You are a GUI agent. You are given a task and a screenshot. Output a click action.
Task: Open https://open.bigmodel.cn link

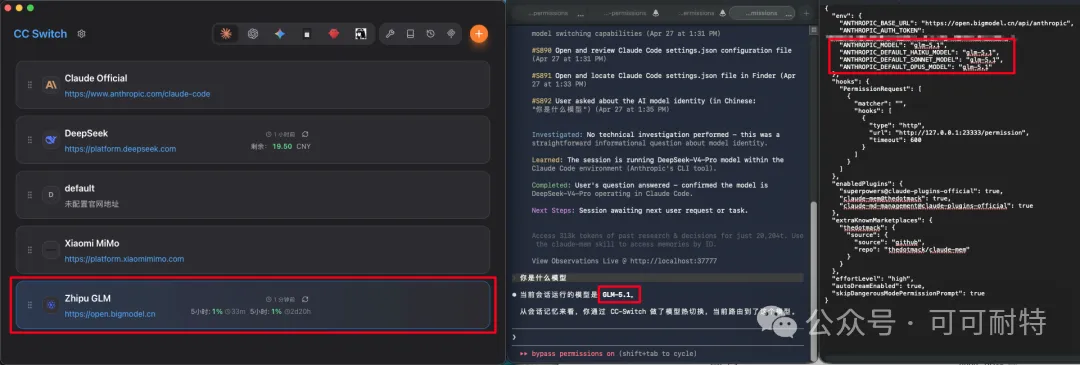110,314
